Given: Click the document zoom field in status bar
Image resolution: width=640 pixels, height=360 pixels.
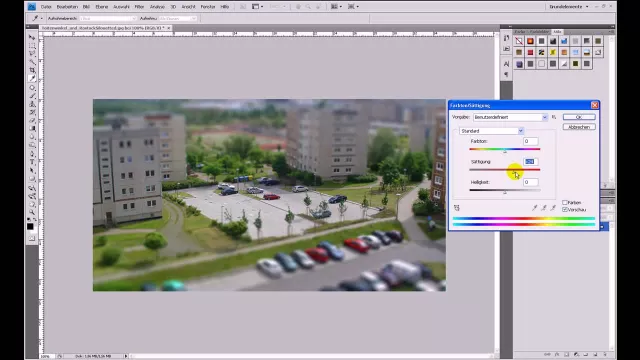Looking at the screenshot, I should click(46, 356).
